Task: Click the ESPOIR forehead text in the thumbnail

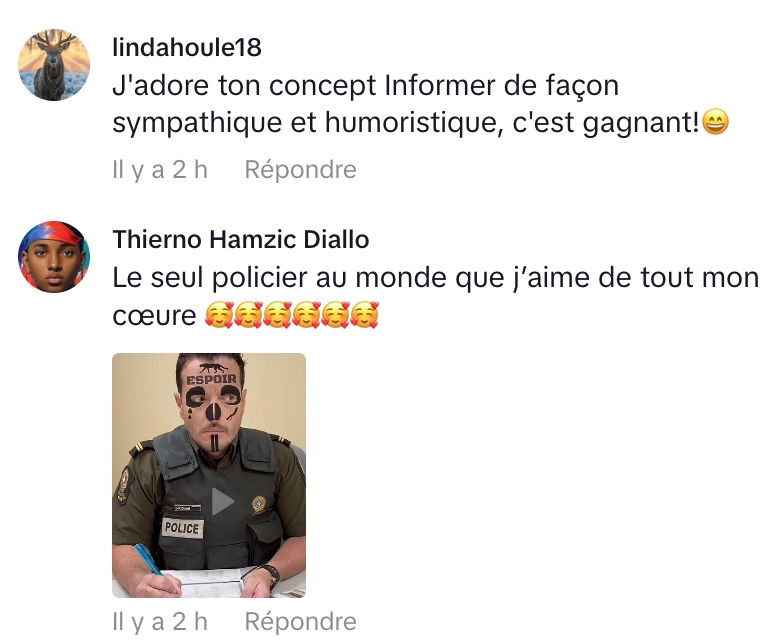Action: pos(211,380)
